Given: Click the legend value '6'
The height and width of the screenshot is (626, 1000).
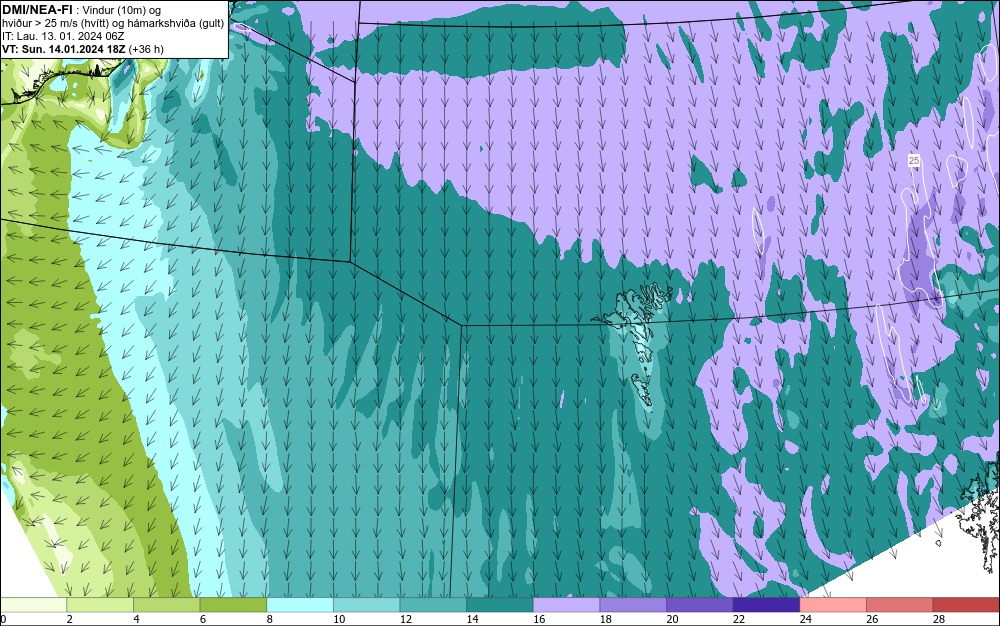Looking at the screenshot, I should pos(203,619).
